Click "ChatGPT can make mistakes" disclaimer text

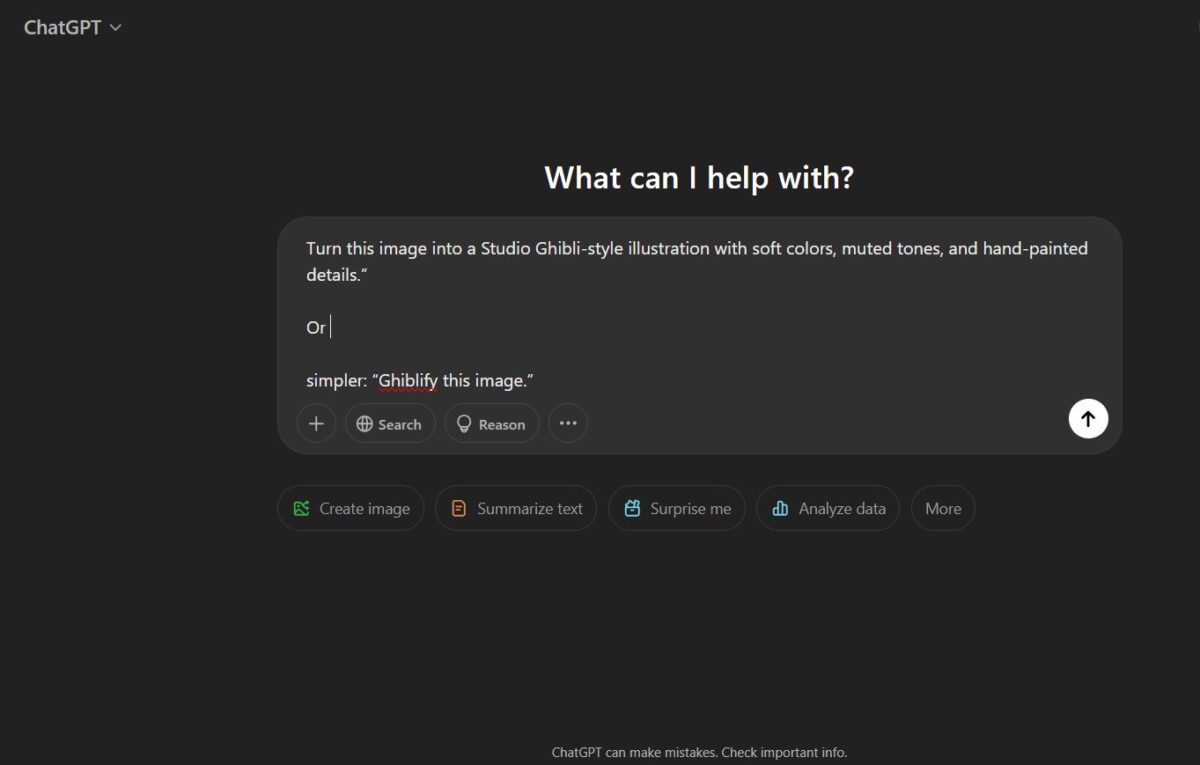point(699,752)
